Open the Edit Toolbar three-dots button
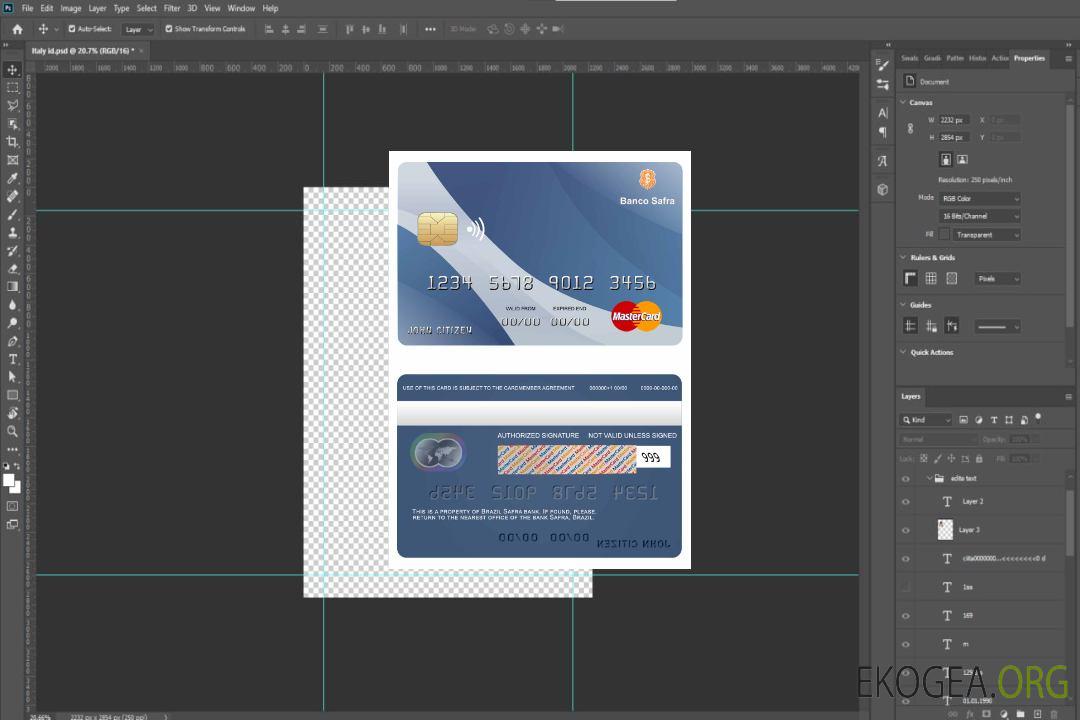The image size is (1080, 720). point(12,449)
